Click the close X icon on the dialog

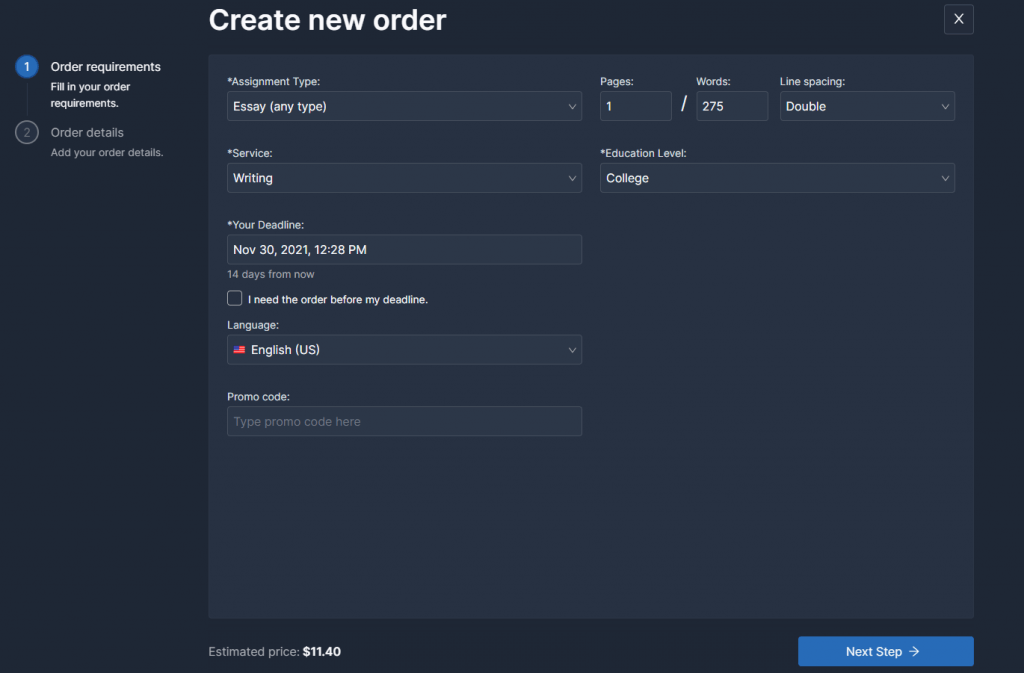click(x=958, y=19)
